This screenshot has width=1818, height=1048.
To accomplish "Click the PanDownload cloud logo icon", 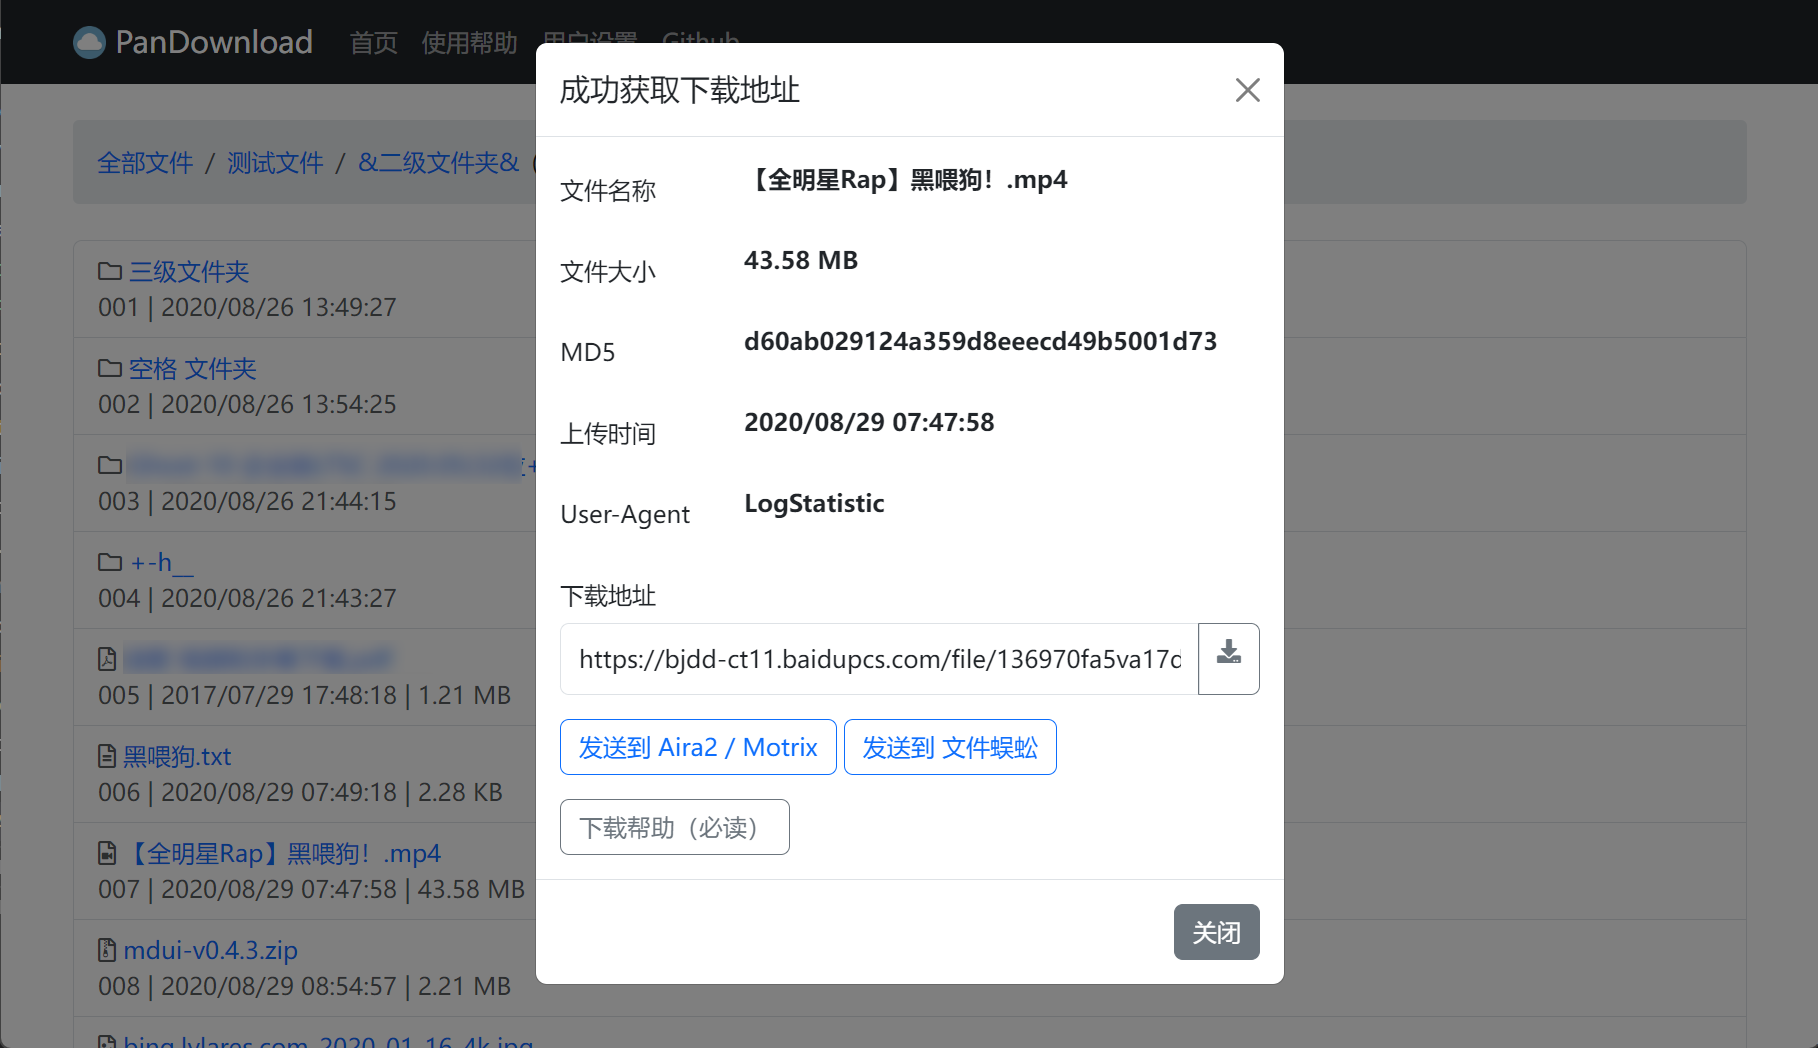I will pyautogui.click(x=88, y=41).
